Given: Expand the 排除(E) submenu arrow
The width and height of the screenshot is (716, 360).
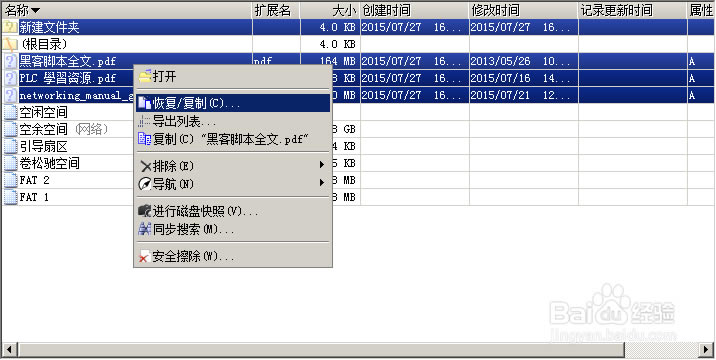Looking at the screenshot, I should pyautogui.click(x=322, y=164).
